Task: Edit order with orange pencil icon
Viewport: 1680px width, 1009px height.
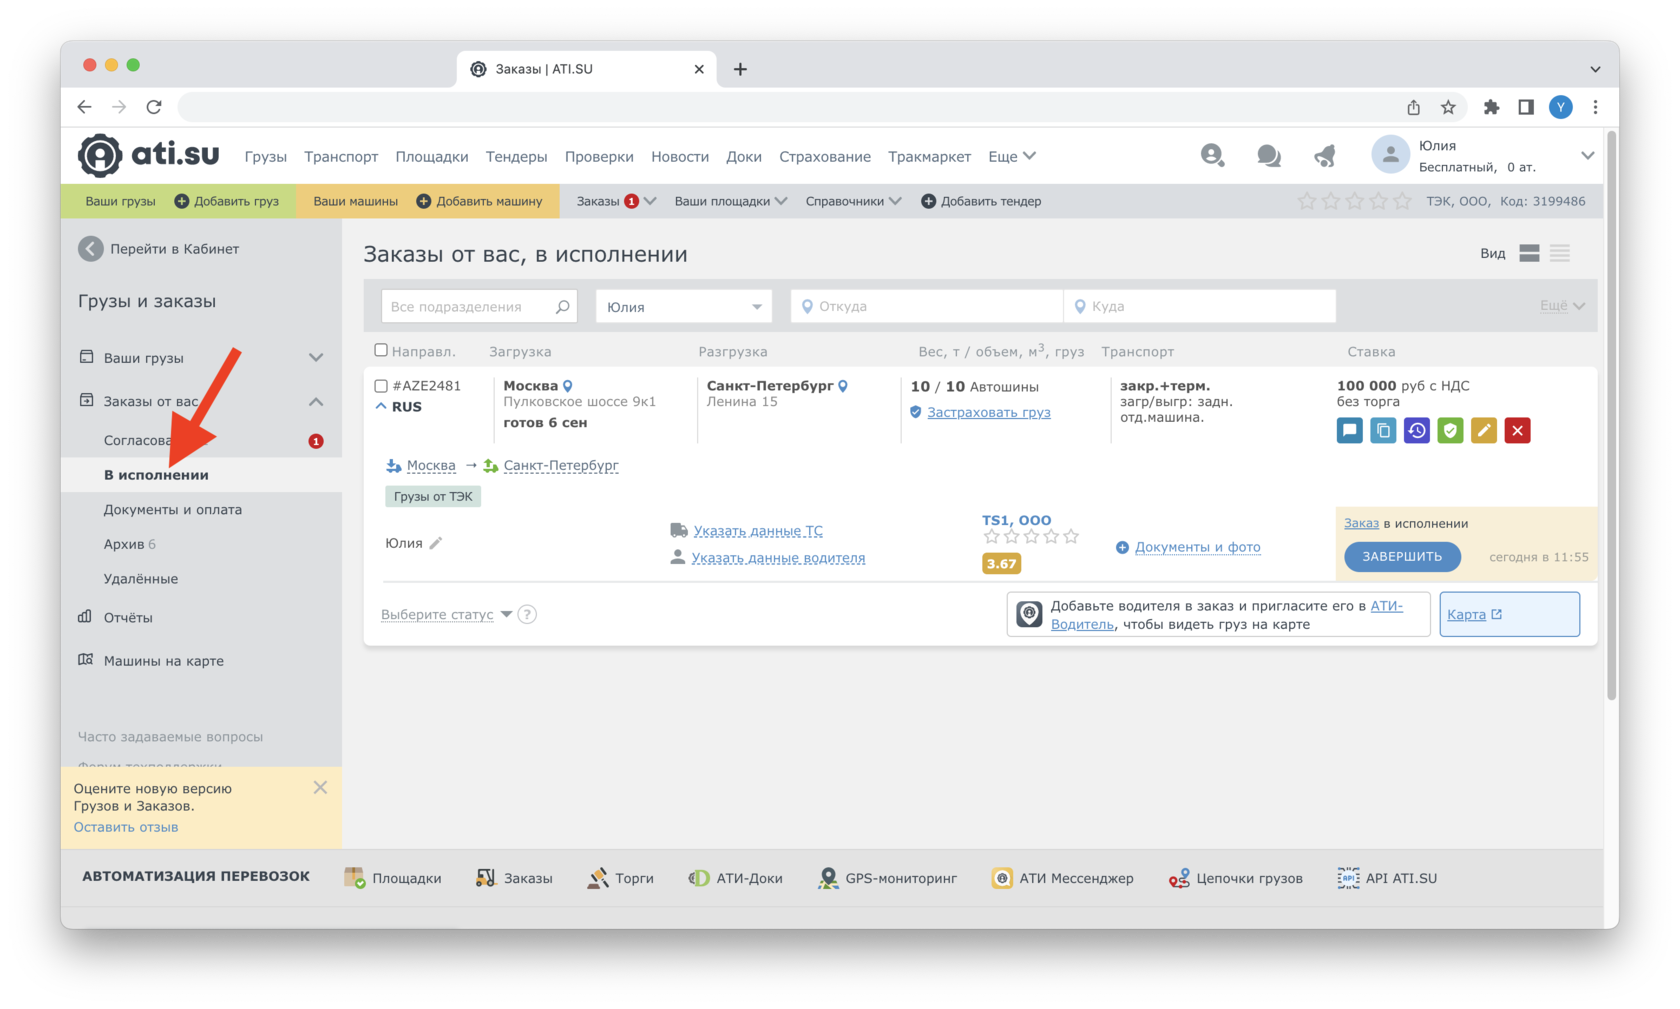Action: coord(1484,431)
